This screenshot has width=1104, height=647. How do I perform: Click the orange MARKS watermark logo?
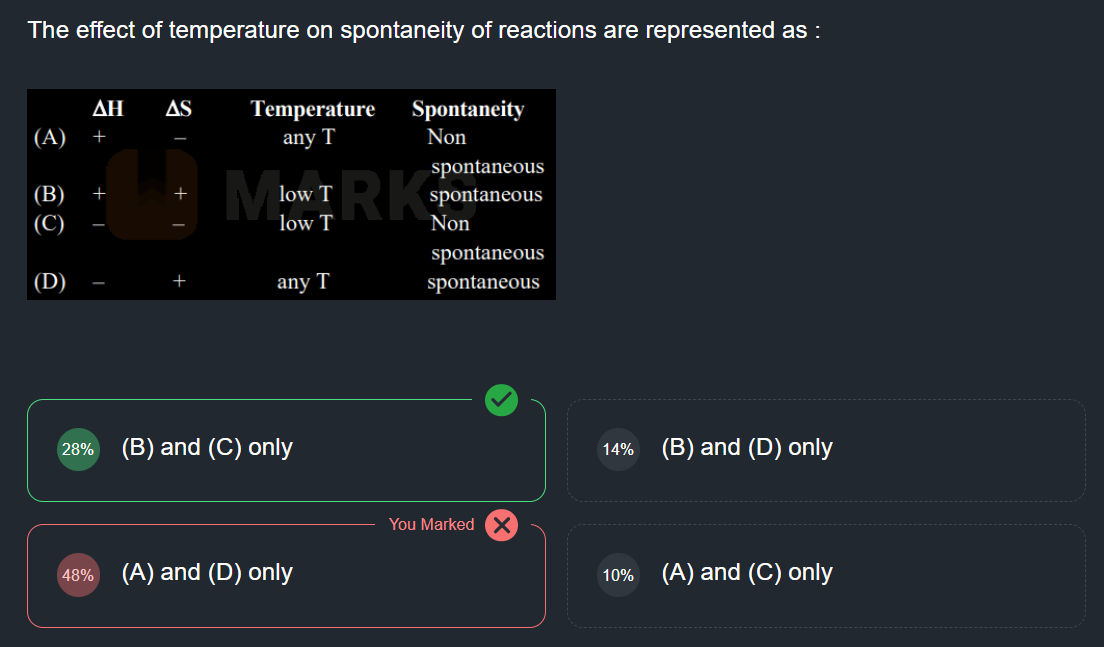point(151,194)
